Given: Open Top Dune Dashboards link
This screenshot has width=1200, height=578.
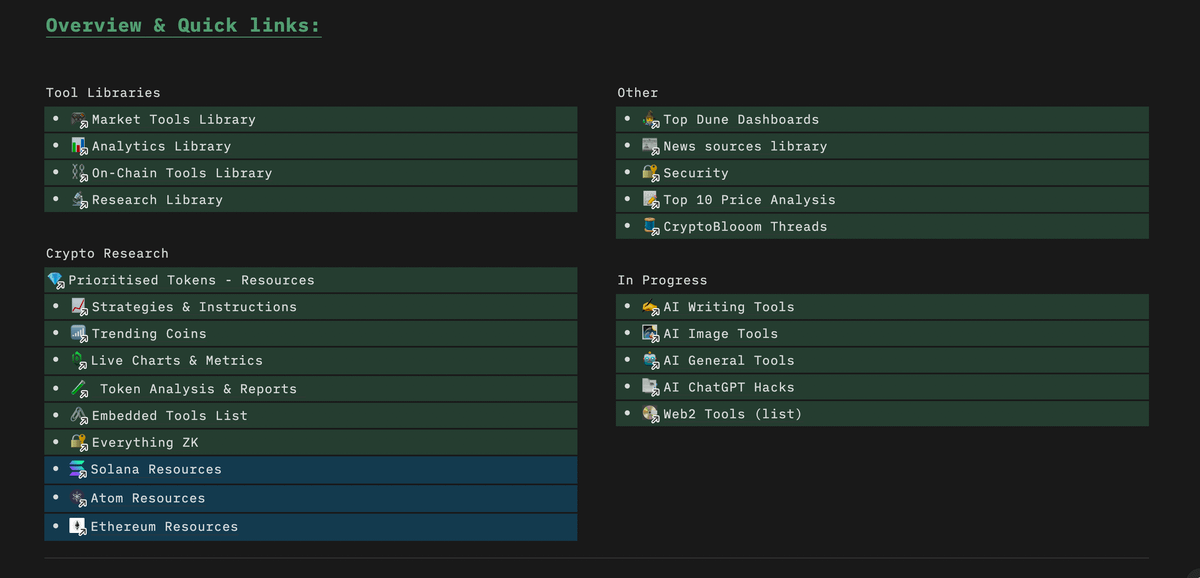Looking at the screenshot, I should pos(741,120).
